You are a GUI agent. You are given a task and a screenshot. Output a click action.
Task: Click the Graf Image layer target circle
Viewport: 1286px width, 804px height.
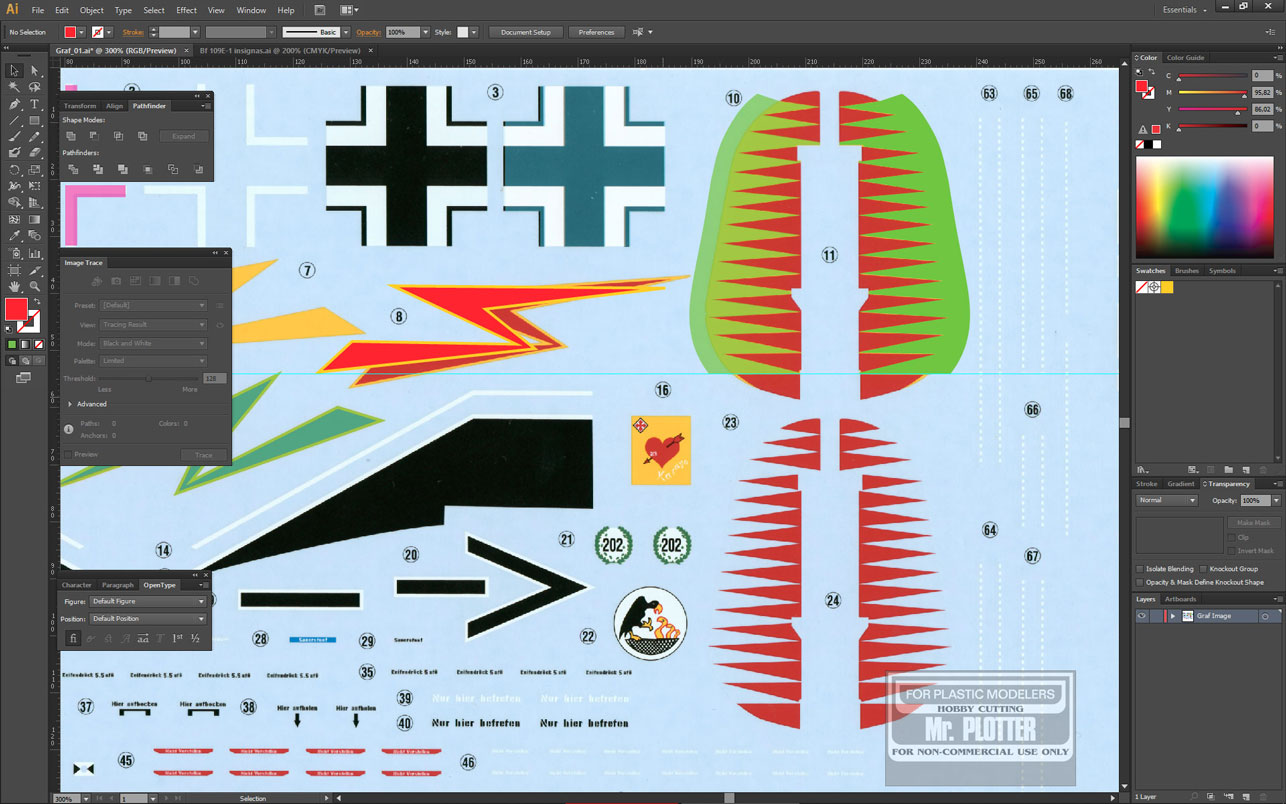(1264, 616)
